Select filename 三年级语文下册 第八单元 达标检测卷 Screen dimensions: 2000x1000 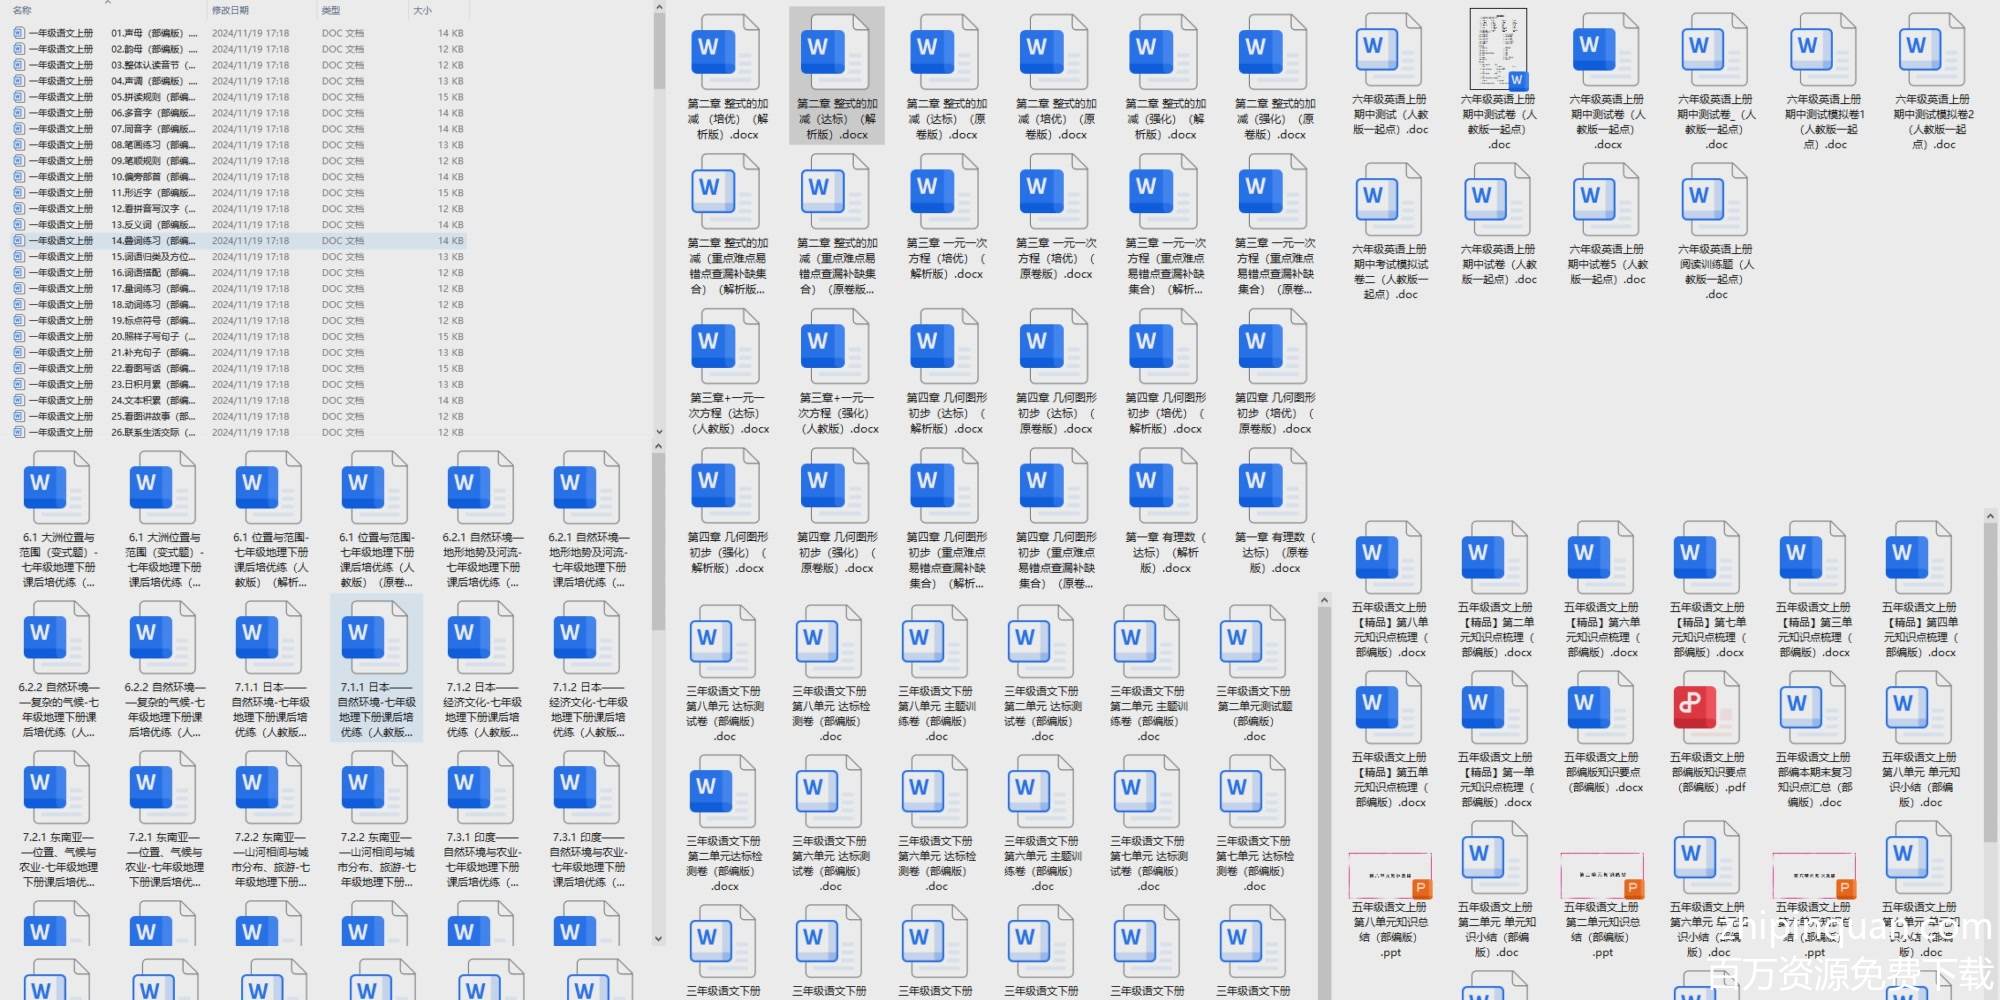[829, 714]
